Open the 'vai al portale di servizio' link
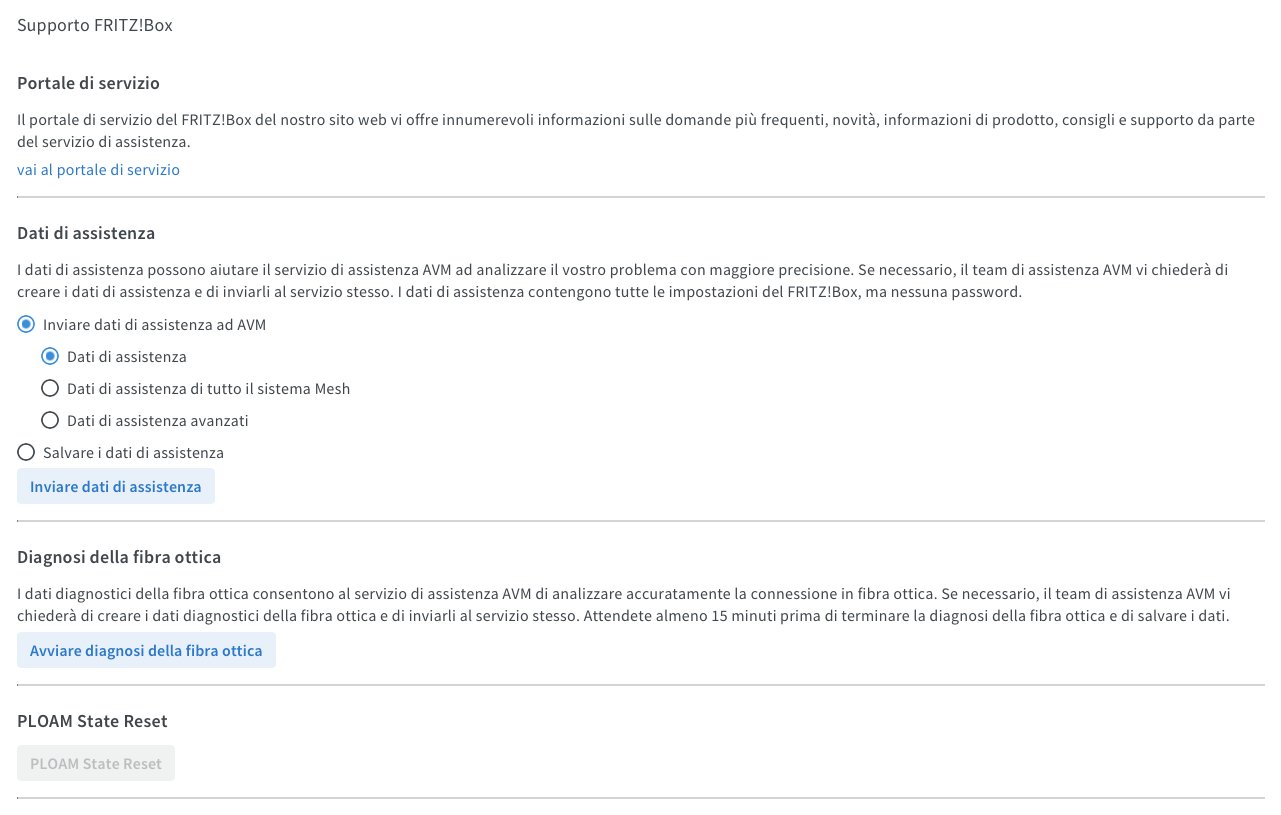Image resolution: width=1281 pixels, height=815 pixels. 98,170
